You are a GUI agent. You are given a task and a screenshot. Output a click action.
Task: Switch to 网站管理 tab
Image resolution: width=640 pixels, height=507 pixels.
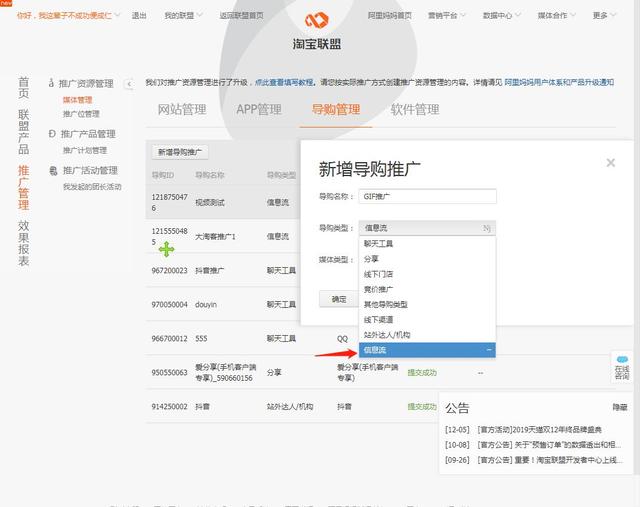click(x=182, y=109)
